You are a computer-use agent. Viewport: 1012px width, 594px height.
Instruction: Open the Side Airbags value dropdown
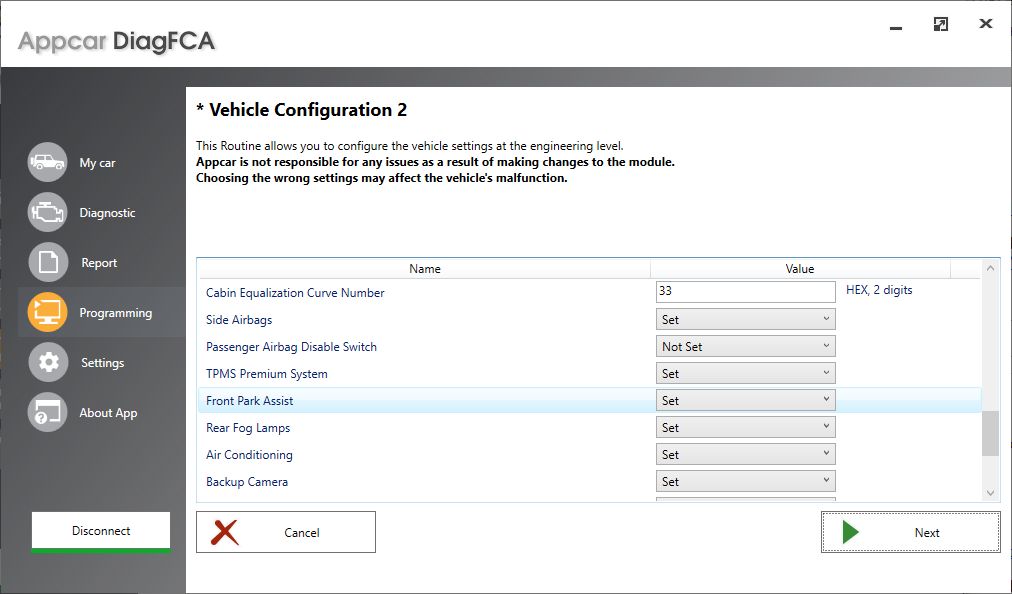[x=745, y=319]
